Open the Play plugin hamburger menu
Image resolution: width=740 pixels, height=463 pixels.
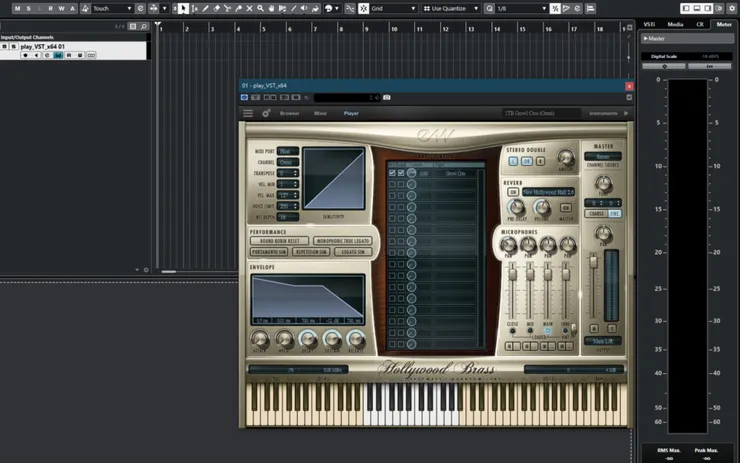pos(248,113)
